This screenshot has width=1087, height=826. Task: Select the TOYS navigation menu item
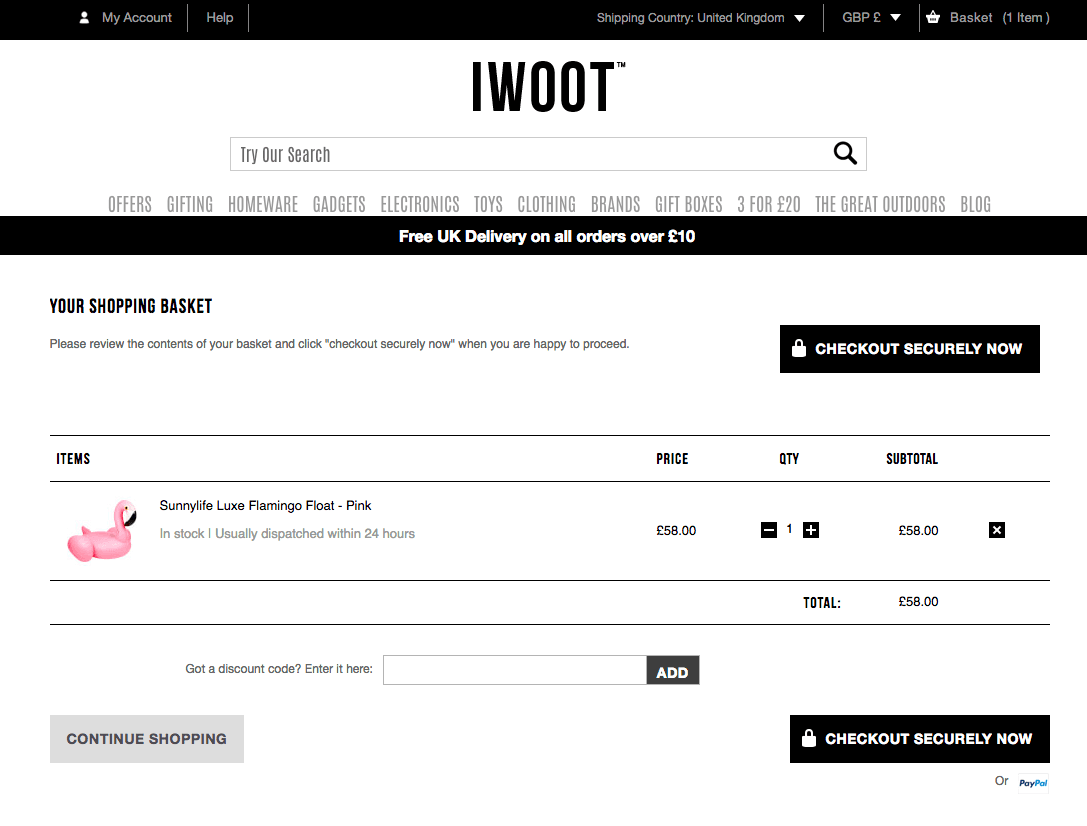coord(488,204)
